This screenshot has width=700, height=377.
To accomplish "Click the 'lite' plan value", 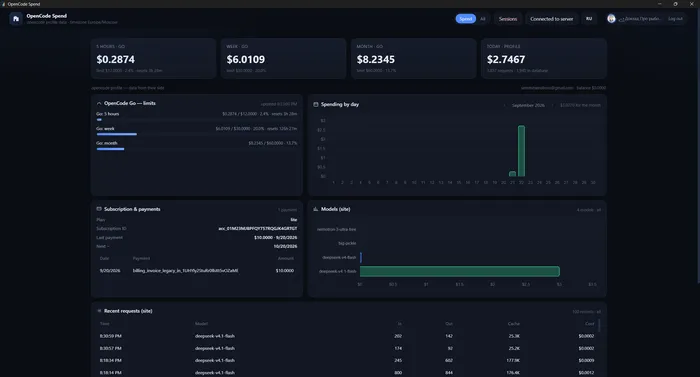I will click(294, 220).
